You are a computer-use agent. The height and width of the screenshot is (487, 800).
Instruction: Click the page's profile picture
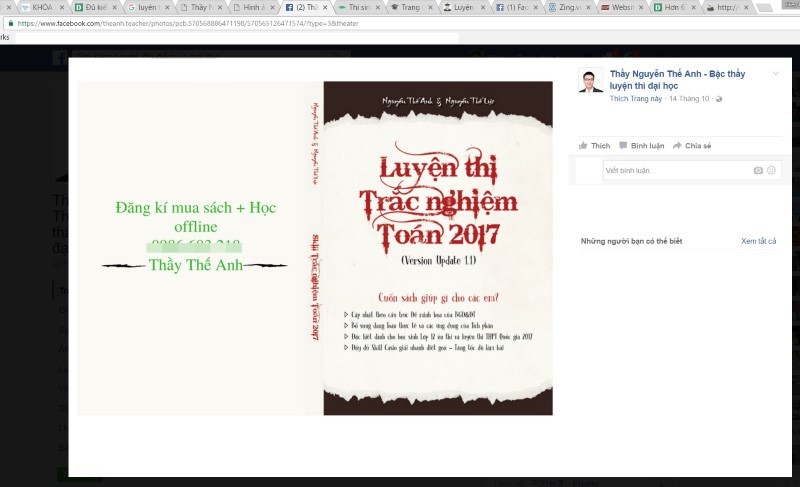[x=591, y=81]
